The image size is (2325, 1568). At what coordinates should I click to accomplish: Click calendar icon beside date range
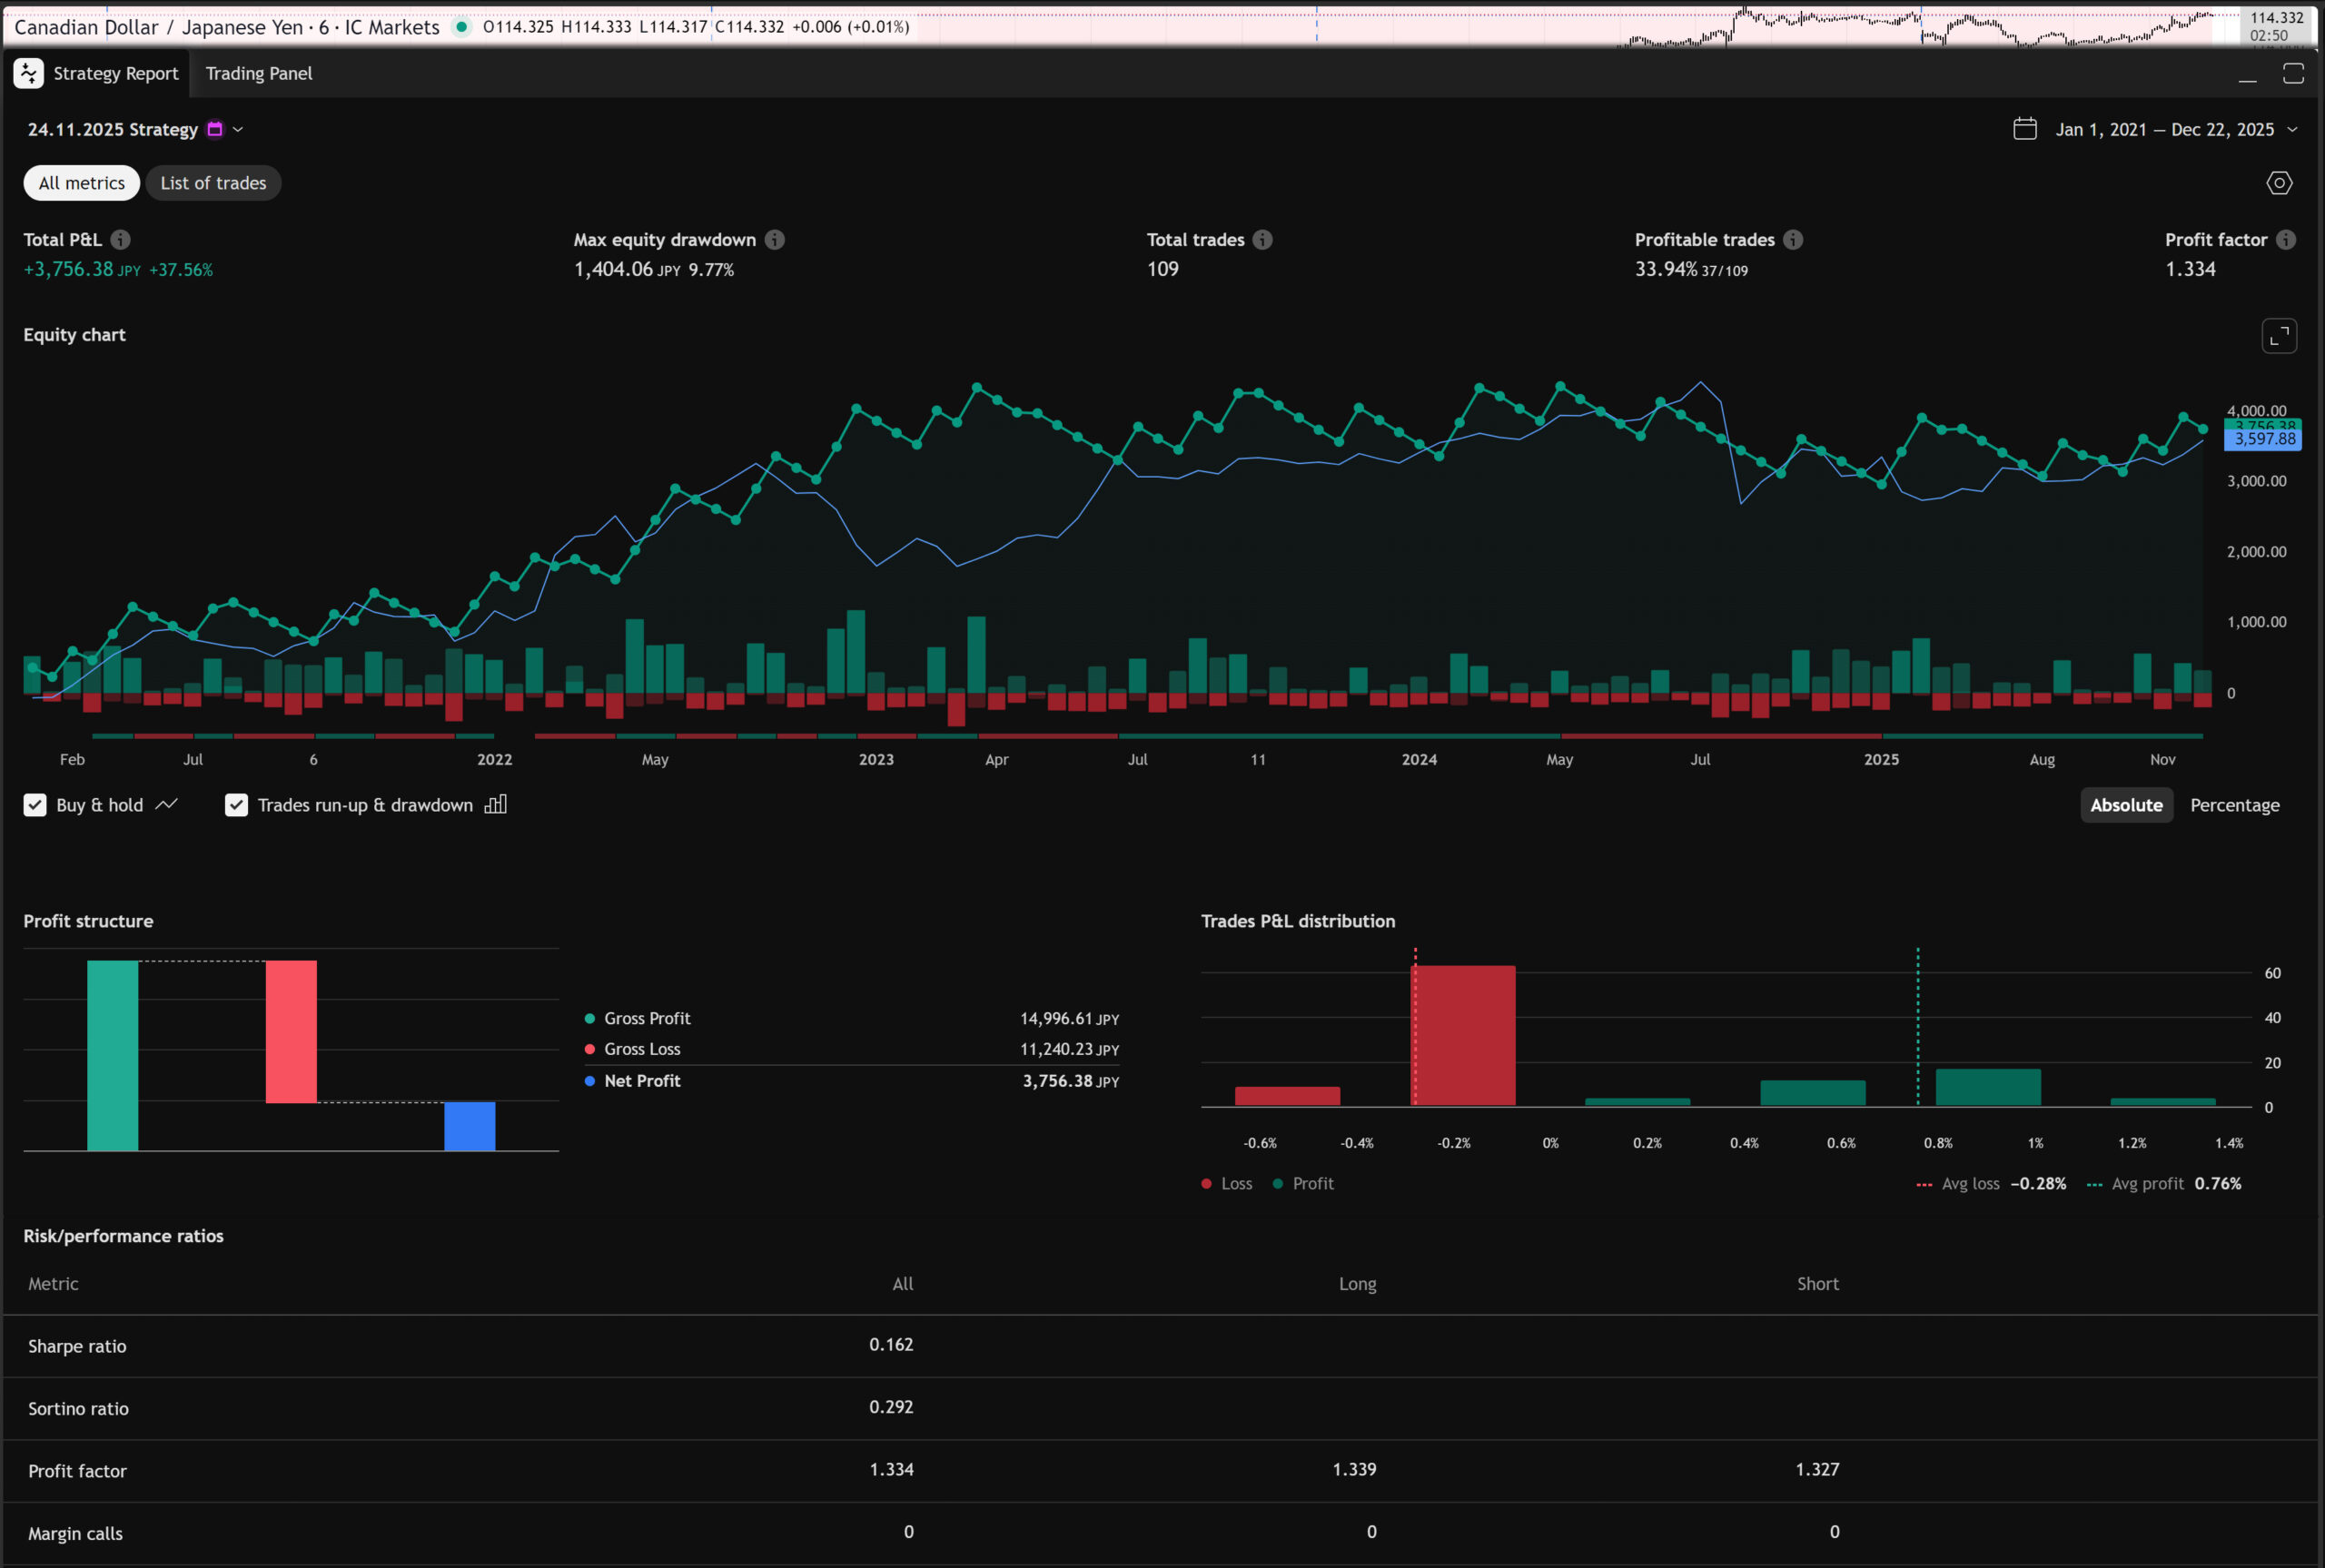click(x=2025, y=129)
